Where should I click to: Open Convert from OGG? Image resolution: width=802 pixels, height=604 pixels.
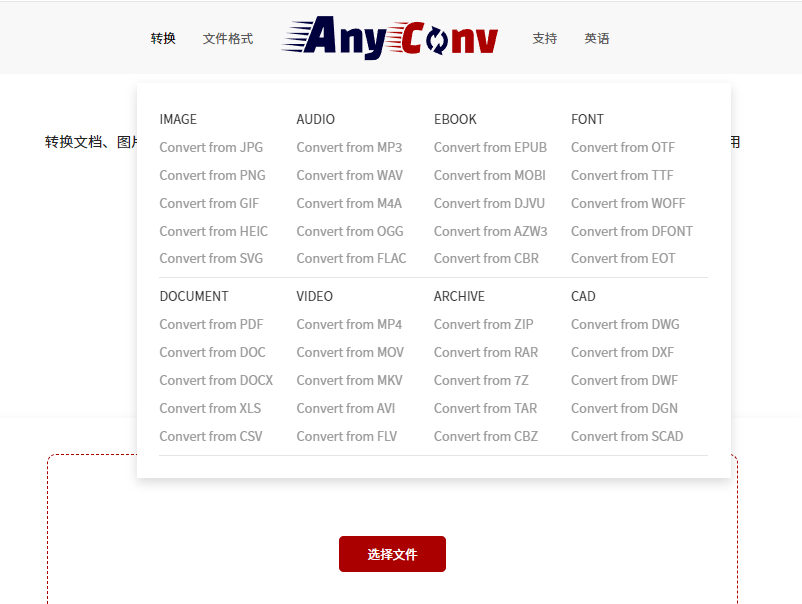point(350,231)
